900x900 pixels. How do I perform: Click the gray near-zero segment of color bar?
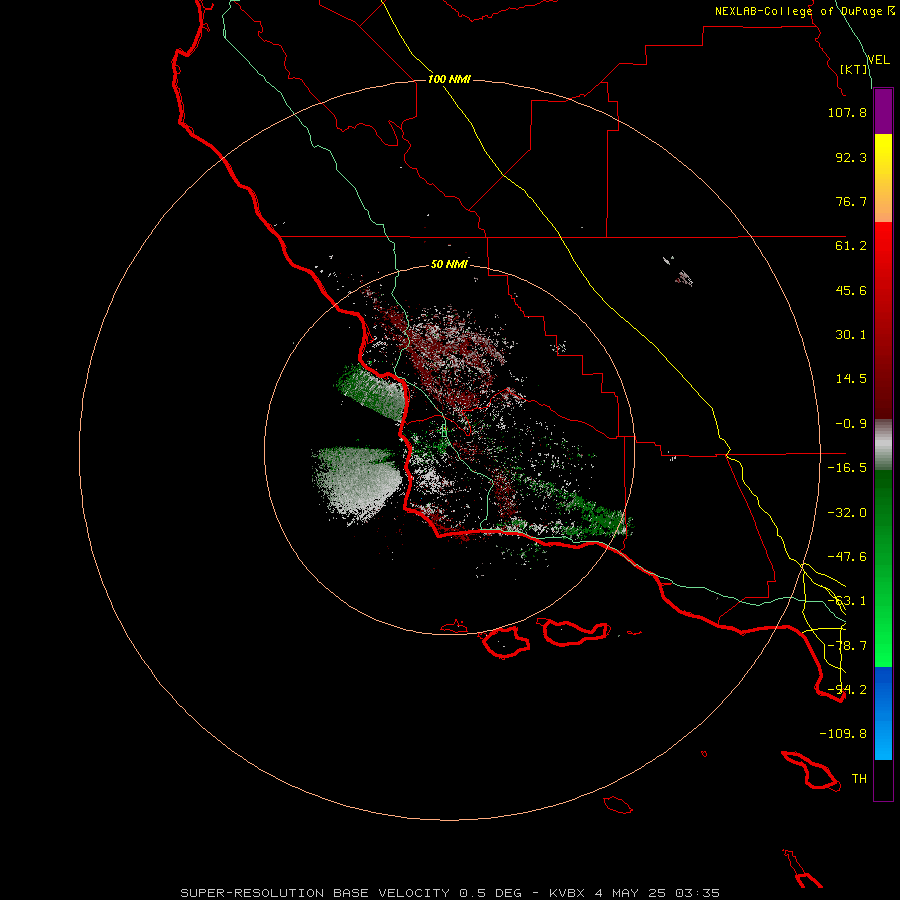click(x=883, y=445)
